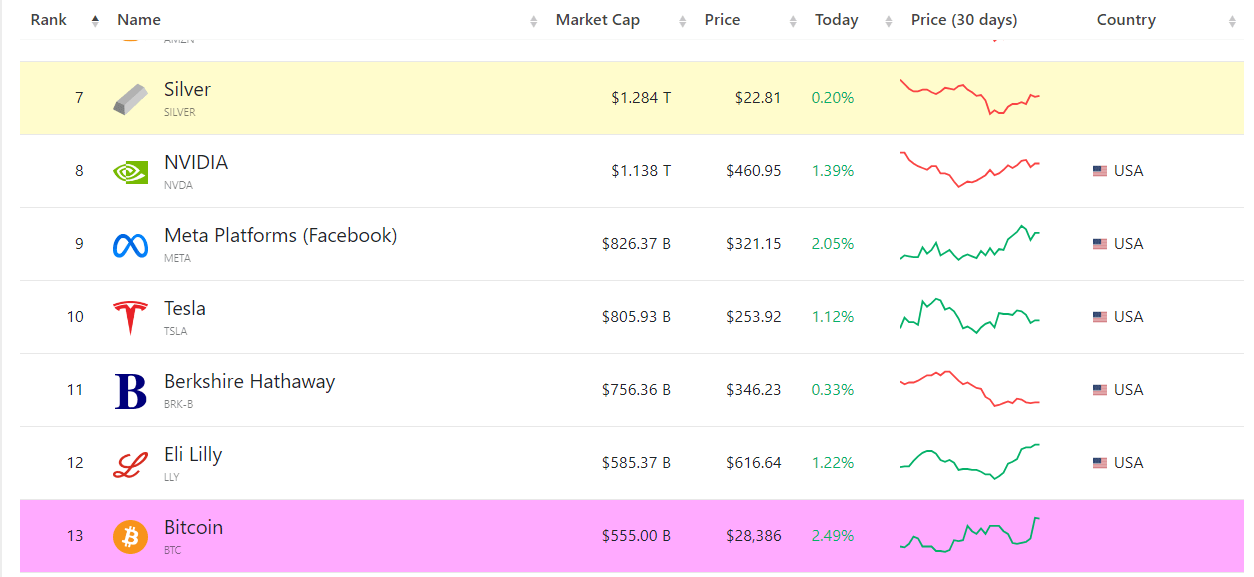Click Tesla market cap $805.93 B

point(636,317)
